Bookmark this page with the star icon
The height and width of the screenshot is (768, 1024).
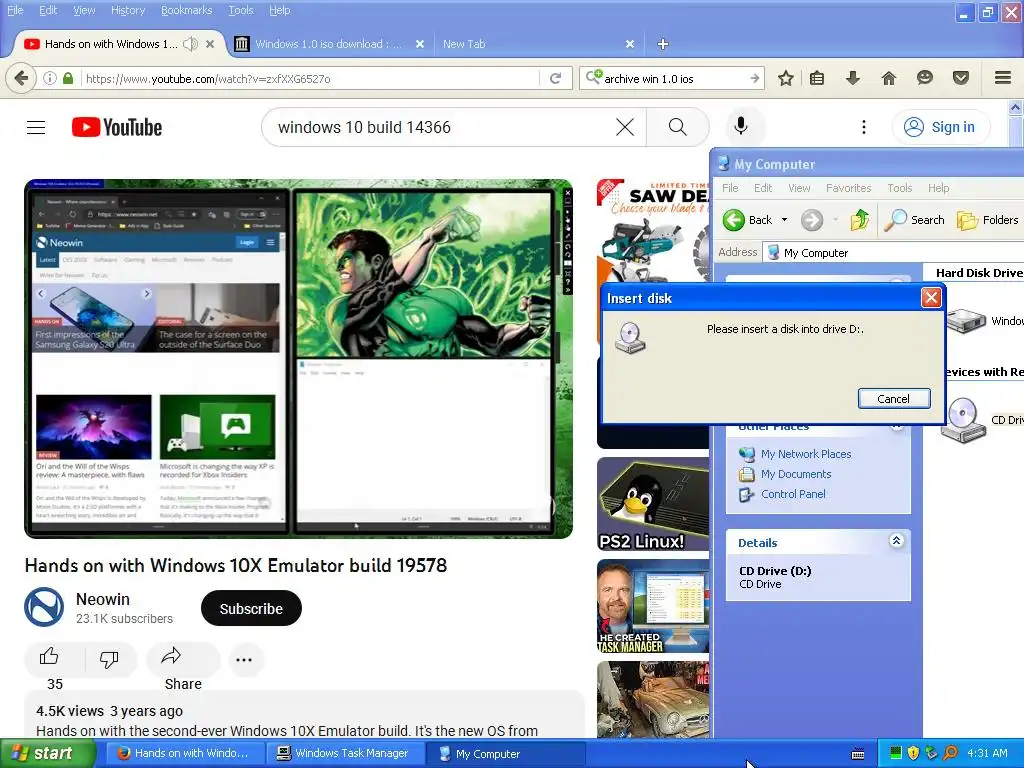pyautogui.click(x=786, y=78)
